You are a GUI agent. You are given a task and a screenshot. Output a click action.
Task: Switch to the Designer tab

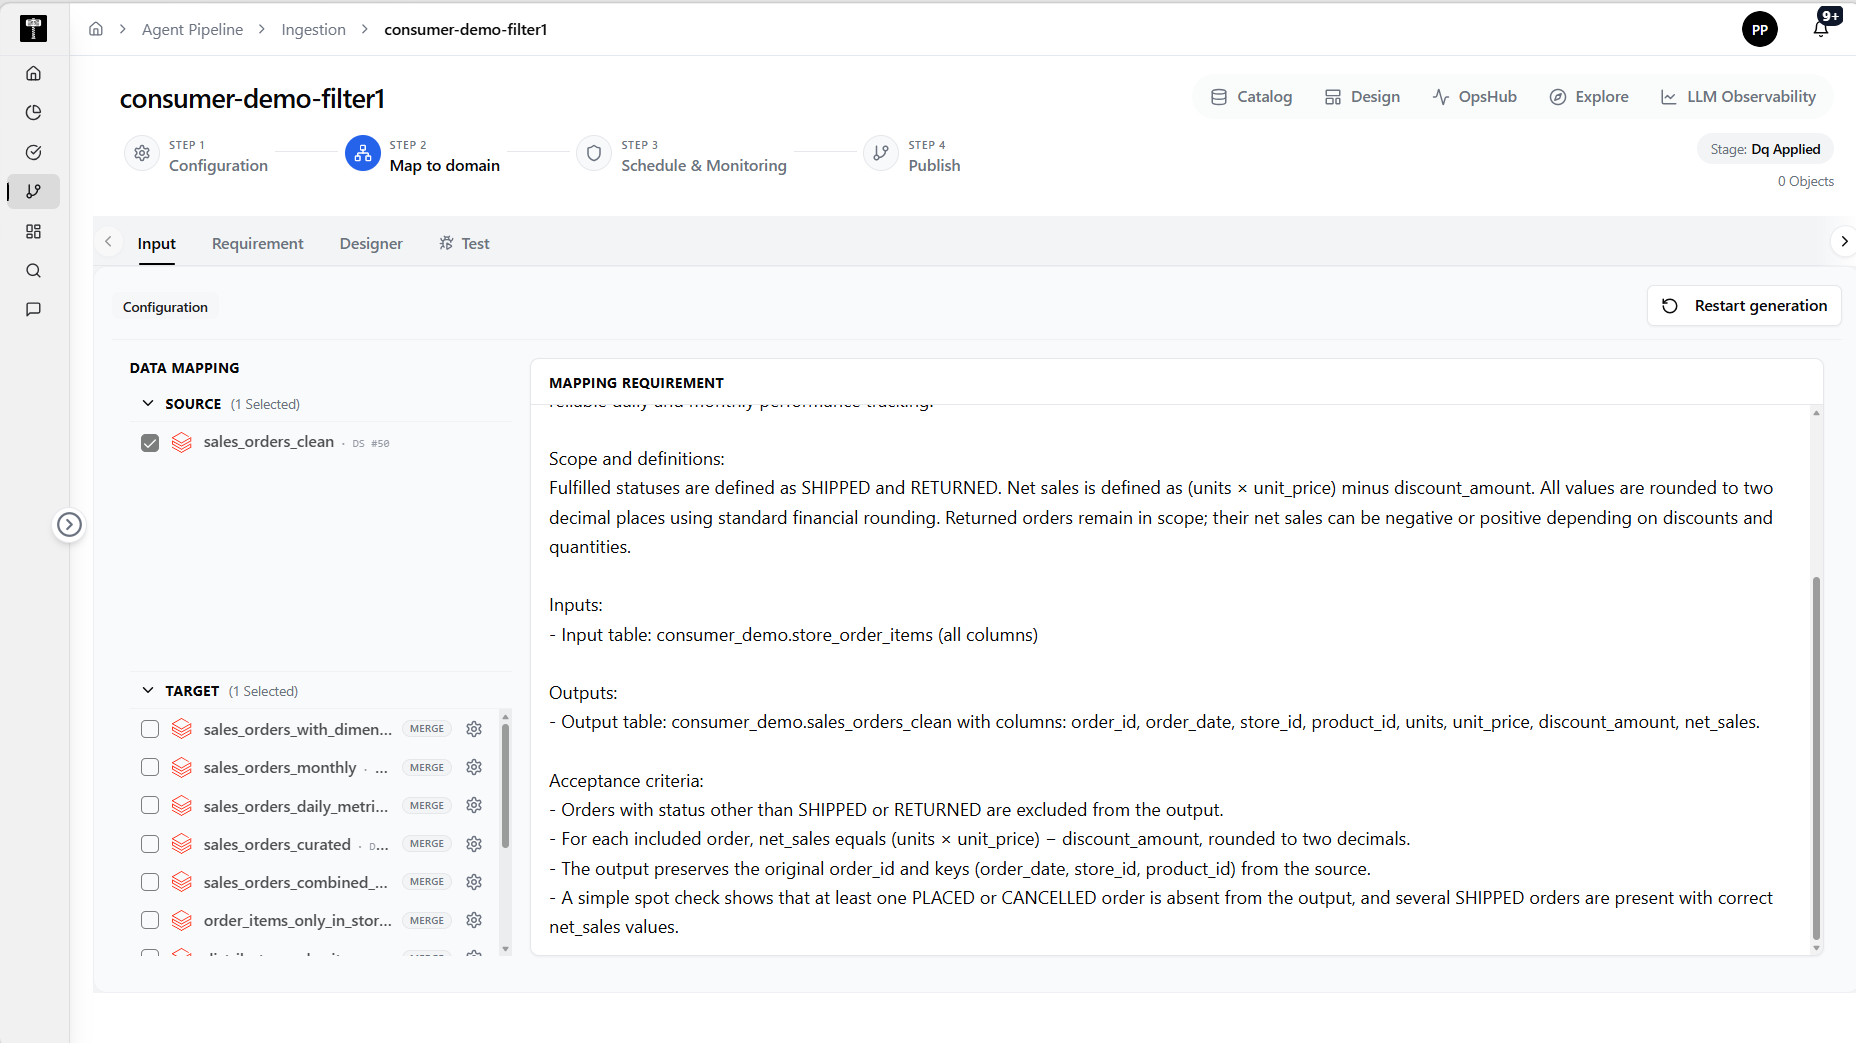pos(371,243)
